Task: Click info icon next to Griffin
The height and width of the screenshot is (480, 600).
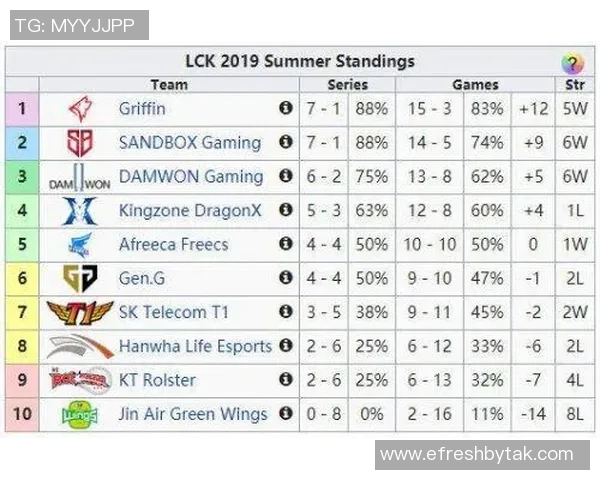Action: click(x=286, y=108)
